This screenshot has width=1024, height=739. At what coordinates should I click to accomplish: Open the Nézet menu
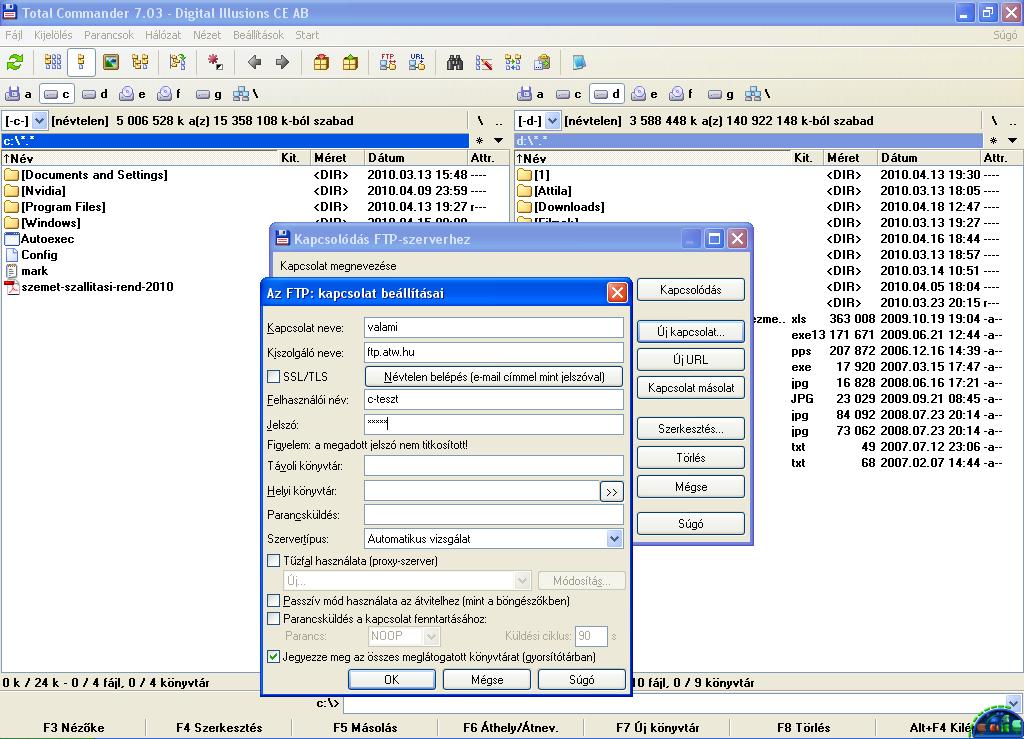[207, 35]
